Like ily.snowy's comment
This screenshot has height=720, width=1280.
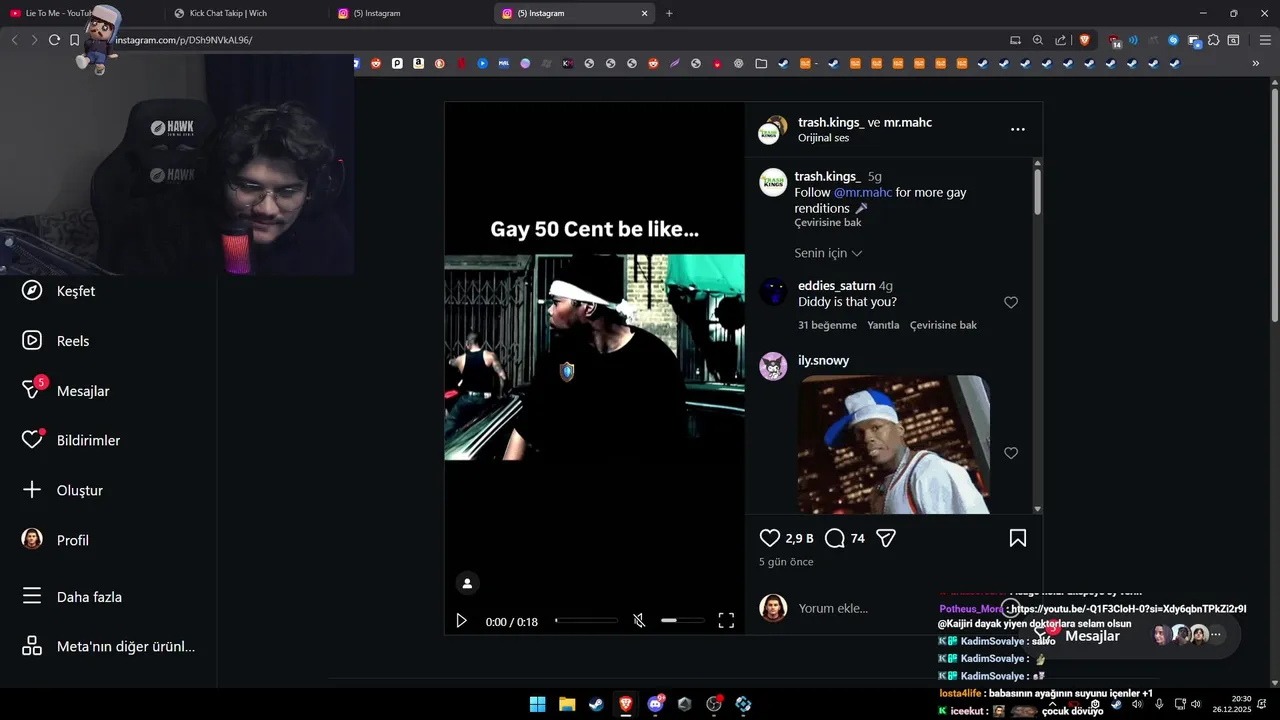[x=1011, y=453]
